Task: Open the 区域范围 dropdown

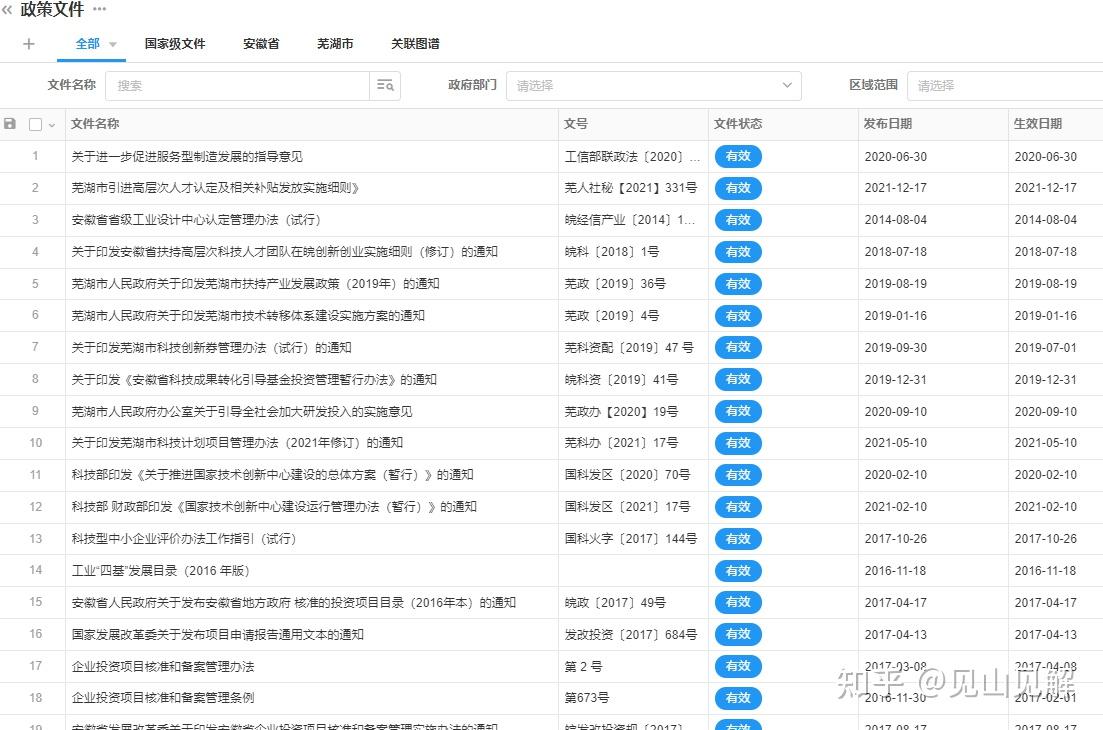Action: (x=1005, y=85)
